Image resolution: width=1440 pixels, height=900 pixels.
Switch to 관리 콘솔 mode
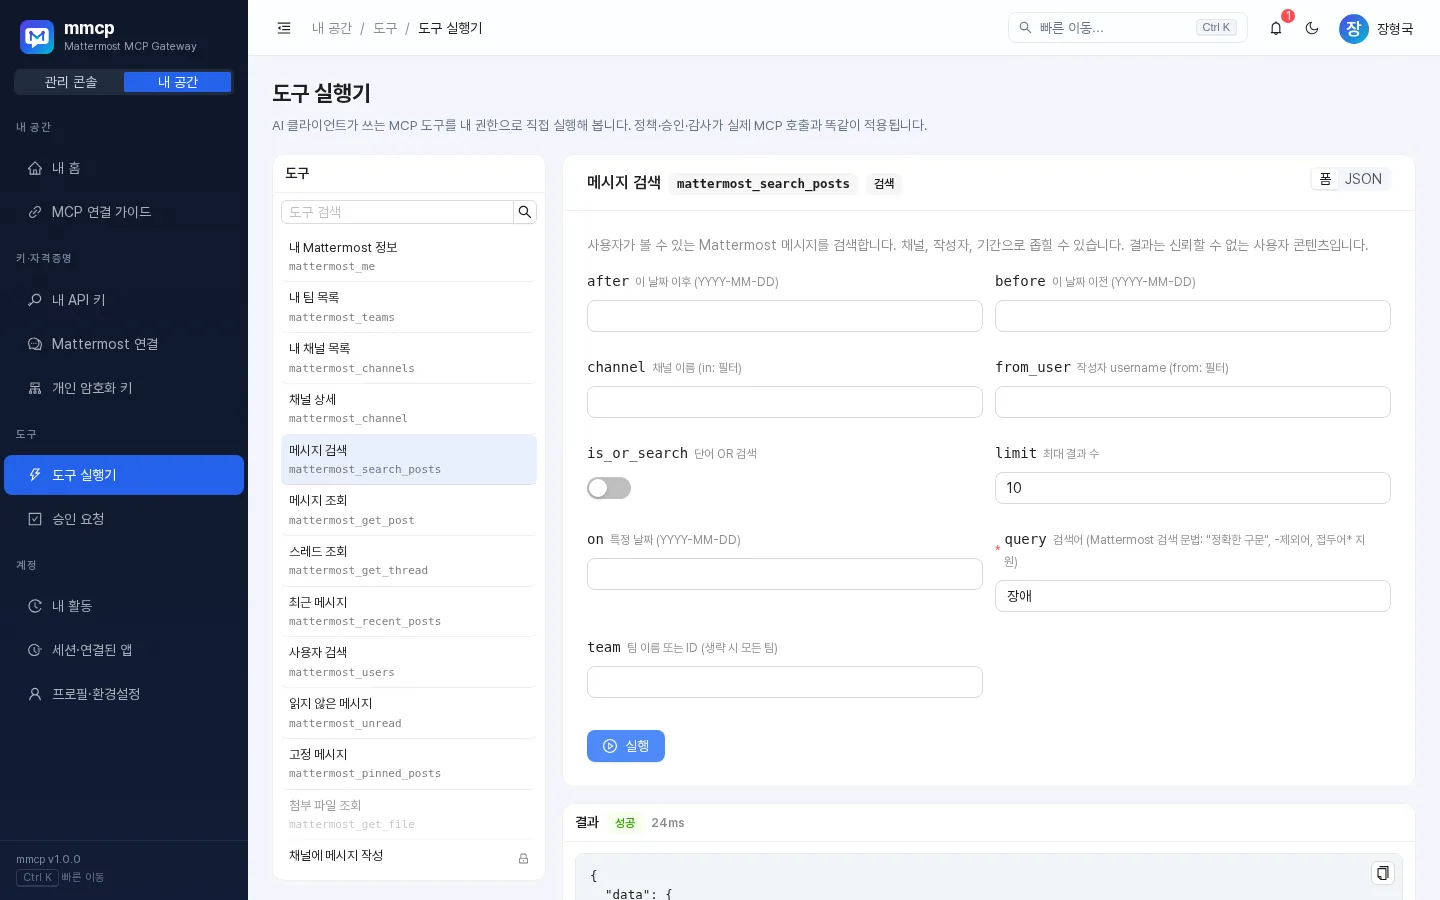click(70, 82)
